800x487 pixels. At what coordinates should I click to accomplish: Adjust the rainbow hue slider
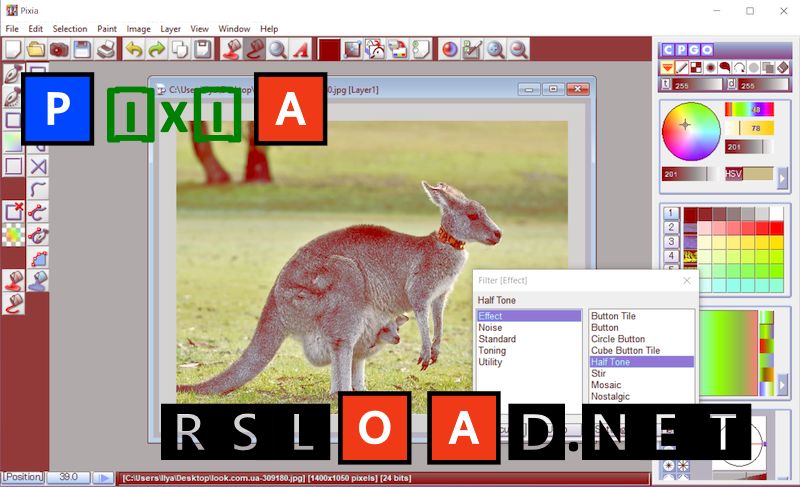click(x=749, y=109)
